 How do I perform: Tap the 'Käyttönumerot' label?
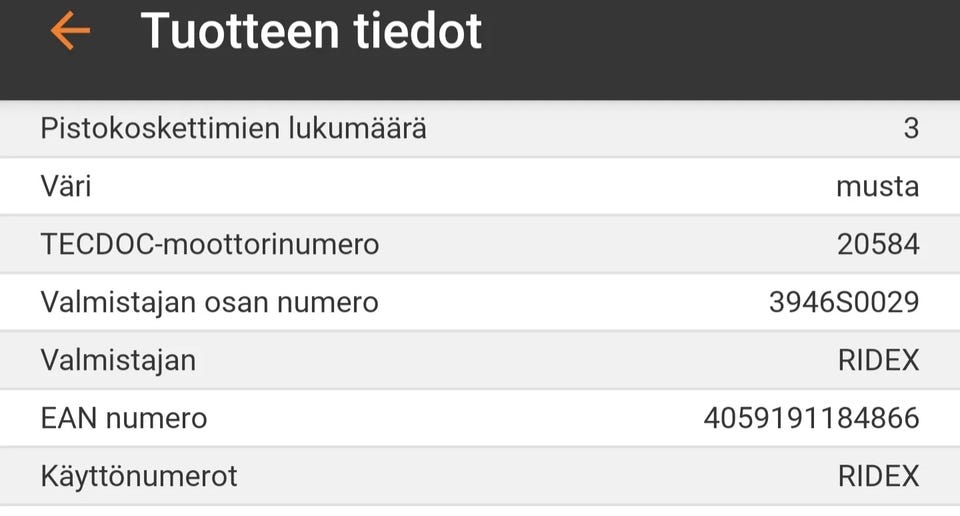click(139, 476)
